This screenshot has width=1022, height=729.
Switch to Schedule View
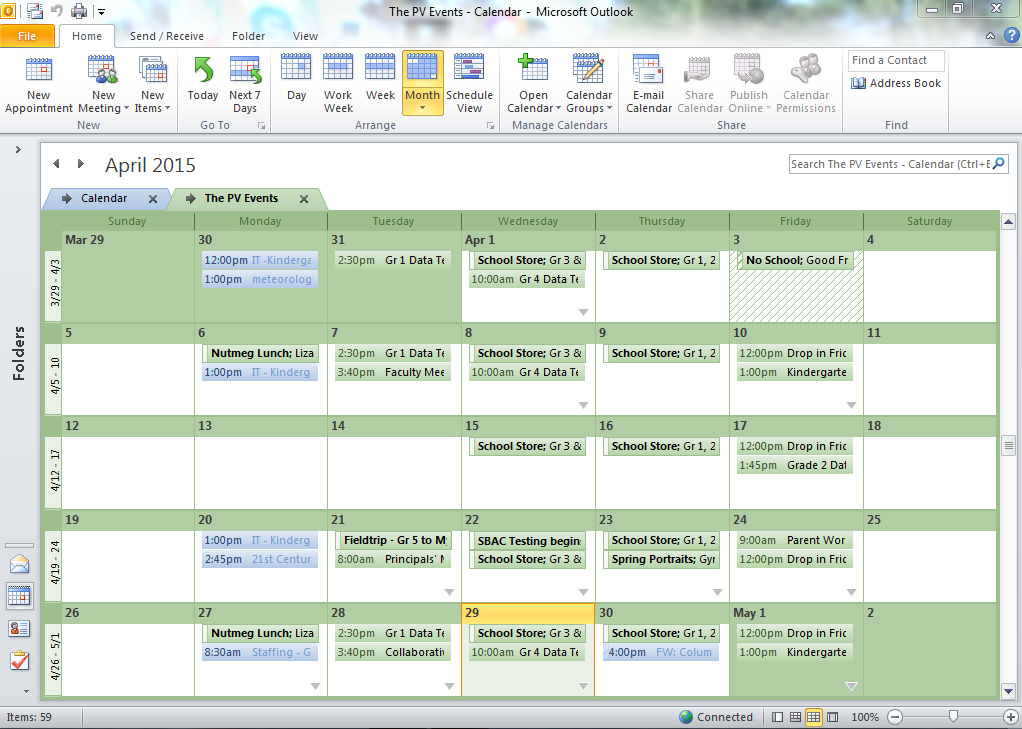469,85
